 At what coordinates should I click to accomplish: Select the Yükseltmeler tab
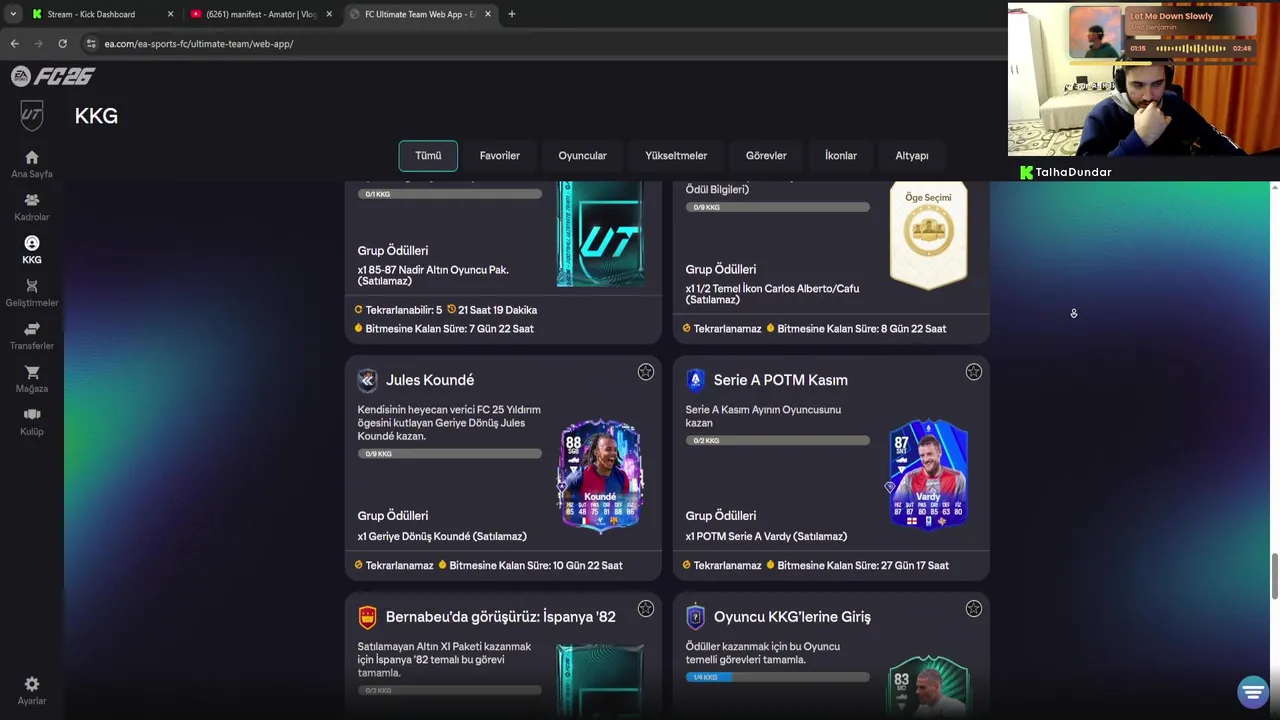[x=676, y=156]
